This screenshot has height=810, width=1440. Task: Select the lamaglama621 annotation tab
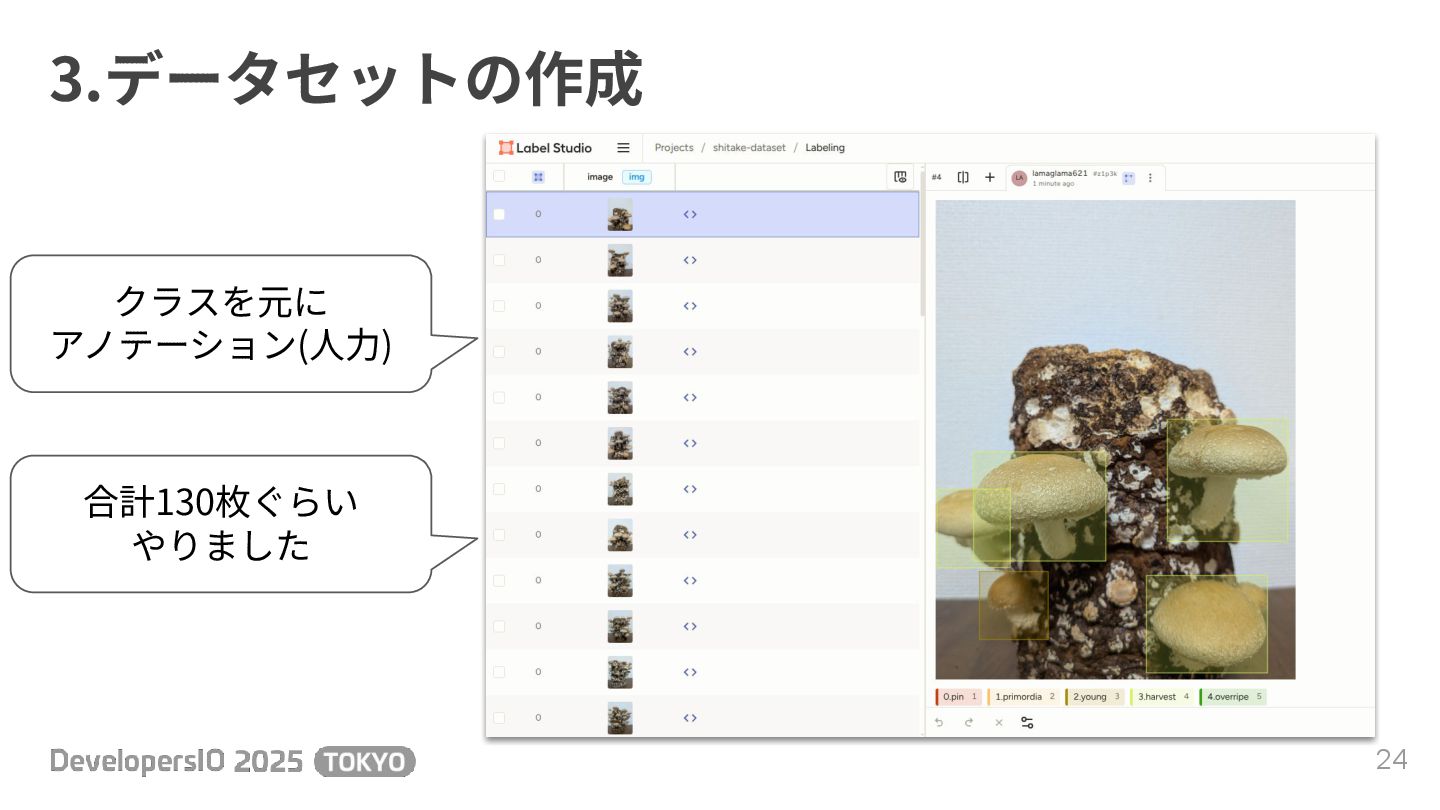tap(1086, 178)
